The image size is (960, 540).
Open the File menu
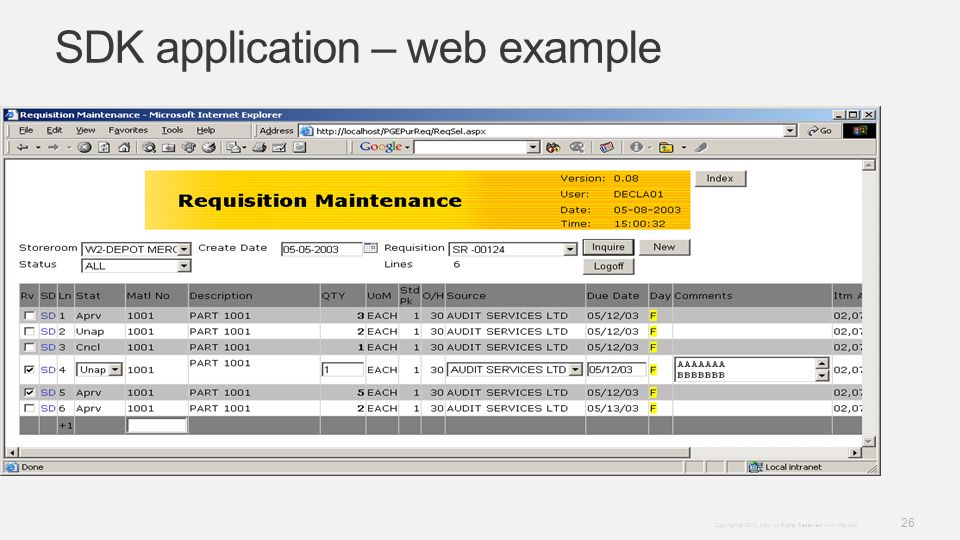point(26,130)
